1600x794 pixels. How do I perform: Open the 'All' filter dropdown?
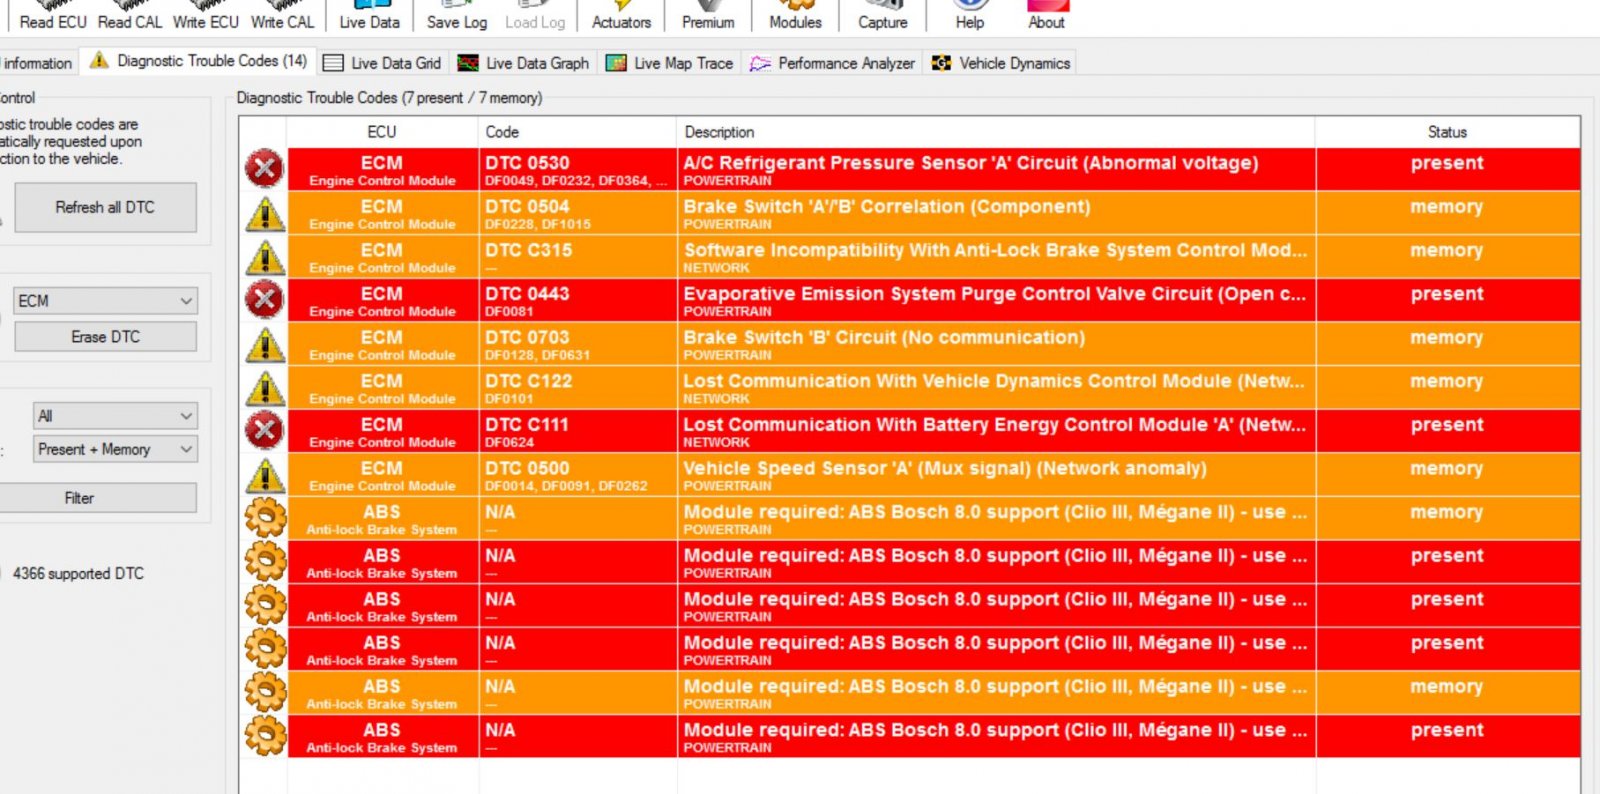[x=115, y=416]
